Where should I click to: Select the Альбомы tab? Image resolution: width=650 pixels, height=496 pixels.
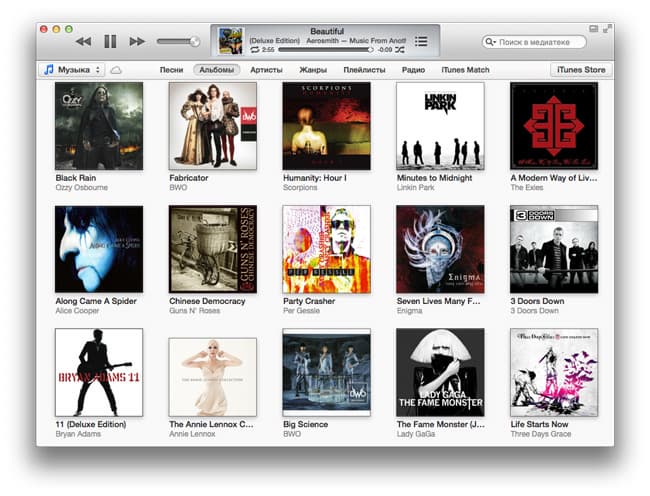(216, 70)
